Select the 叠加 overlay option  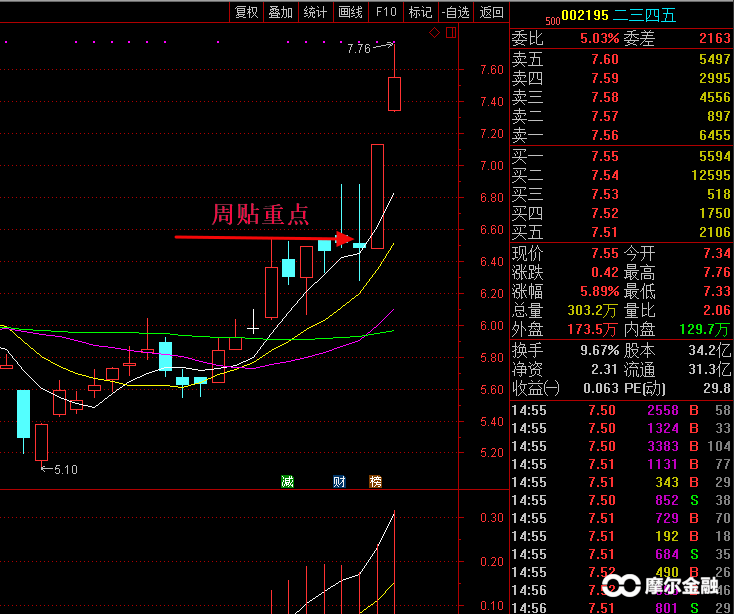tap(281, 12)
